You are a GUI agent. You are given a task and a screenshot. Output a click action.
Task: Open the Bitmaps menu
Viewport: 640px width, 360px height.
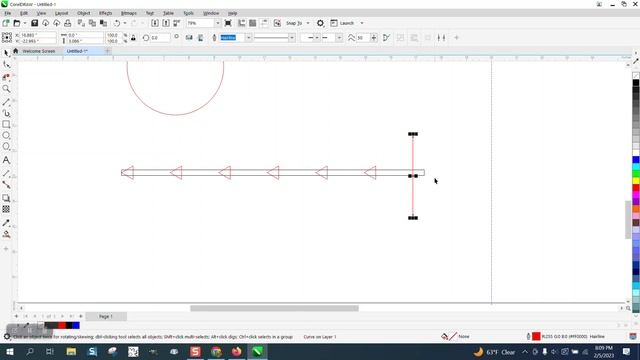129,13
